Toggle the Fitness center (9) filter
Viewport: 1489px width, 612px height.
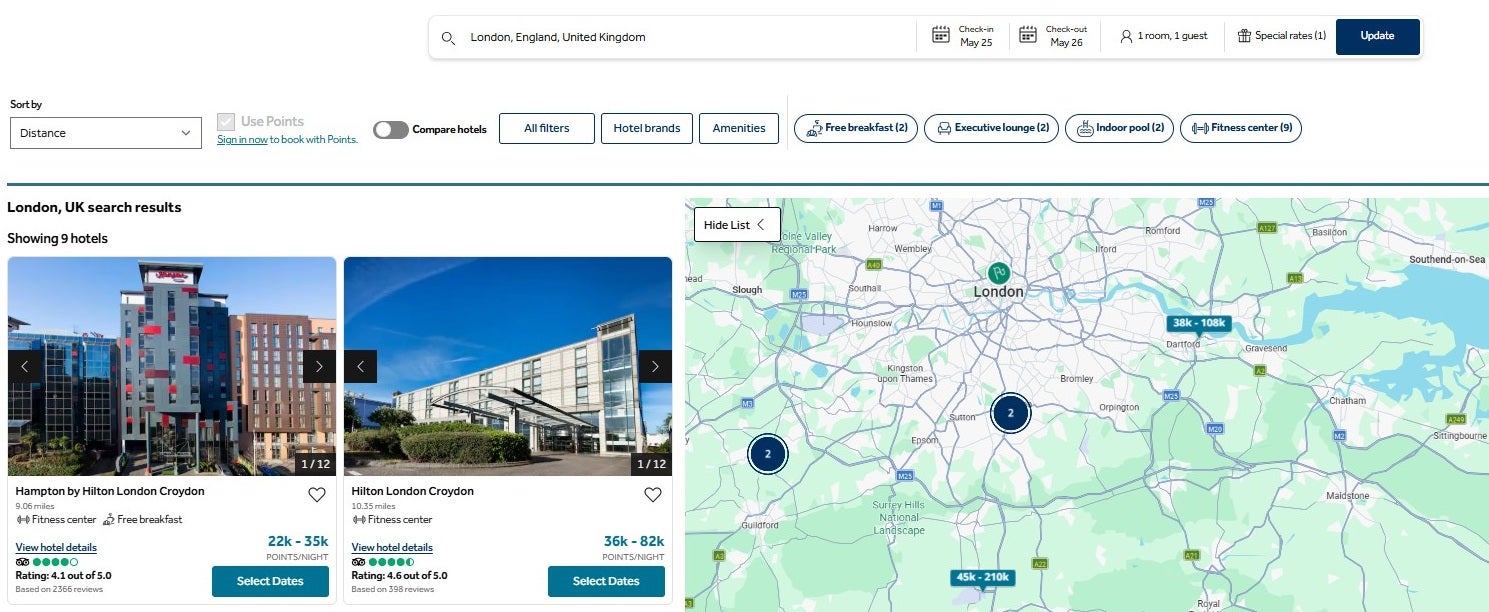[1241, 128]
